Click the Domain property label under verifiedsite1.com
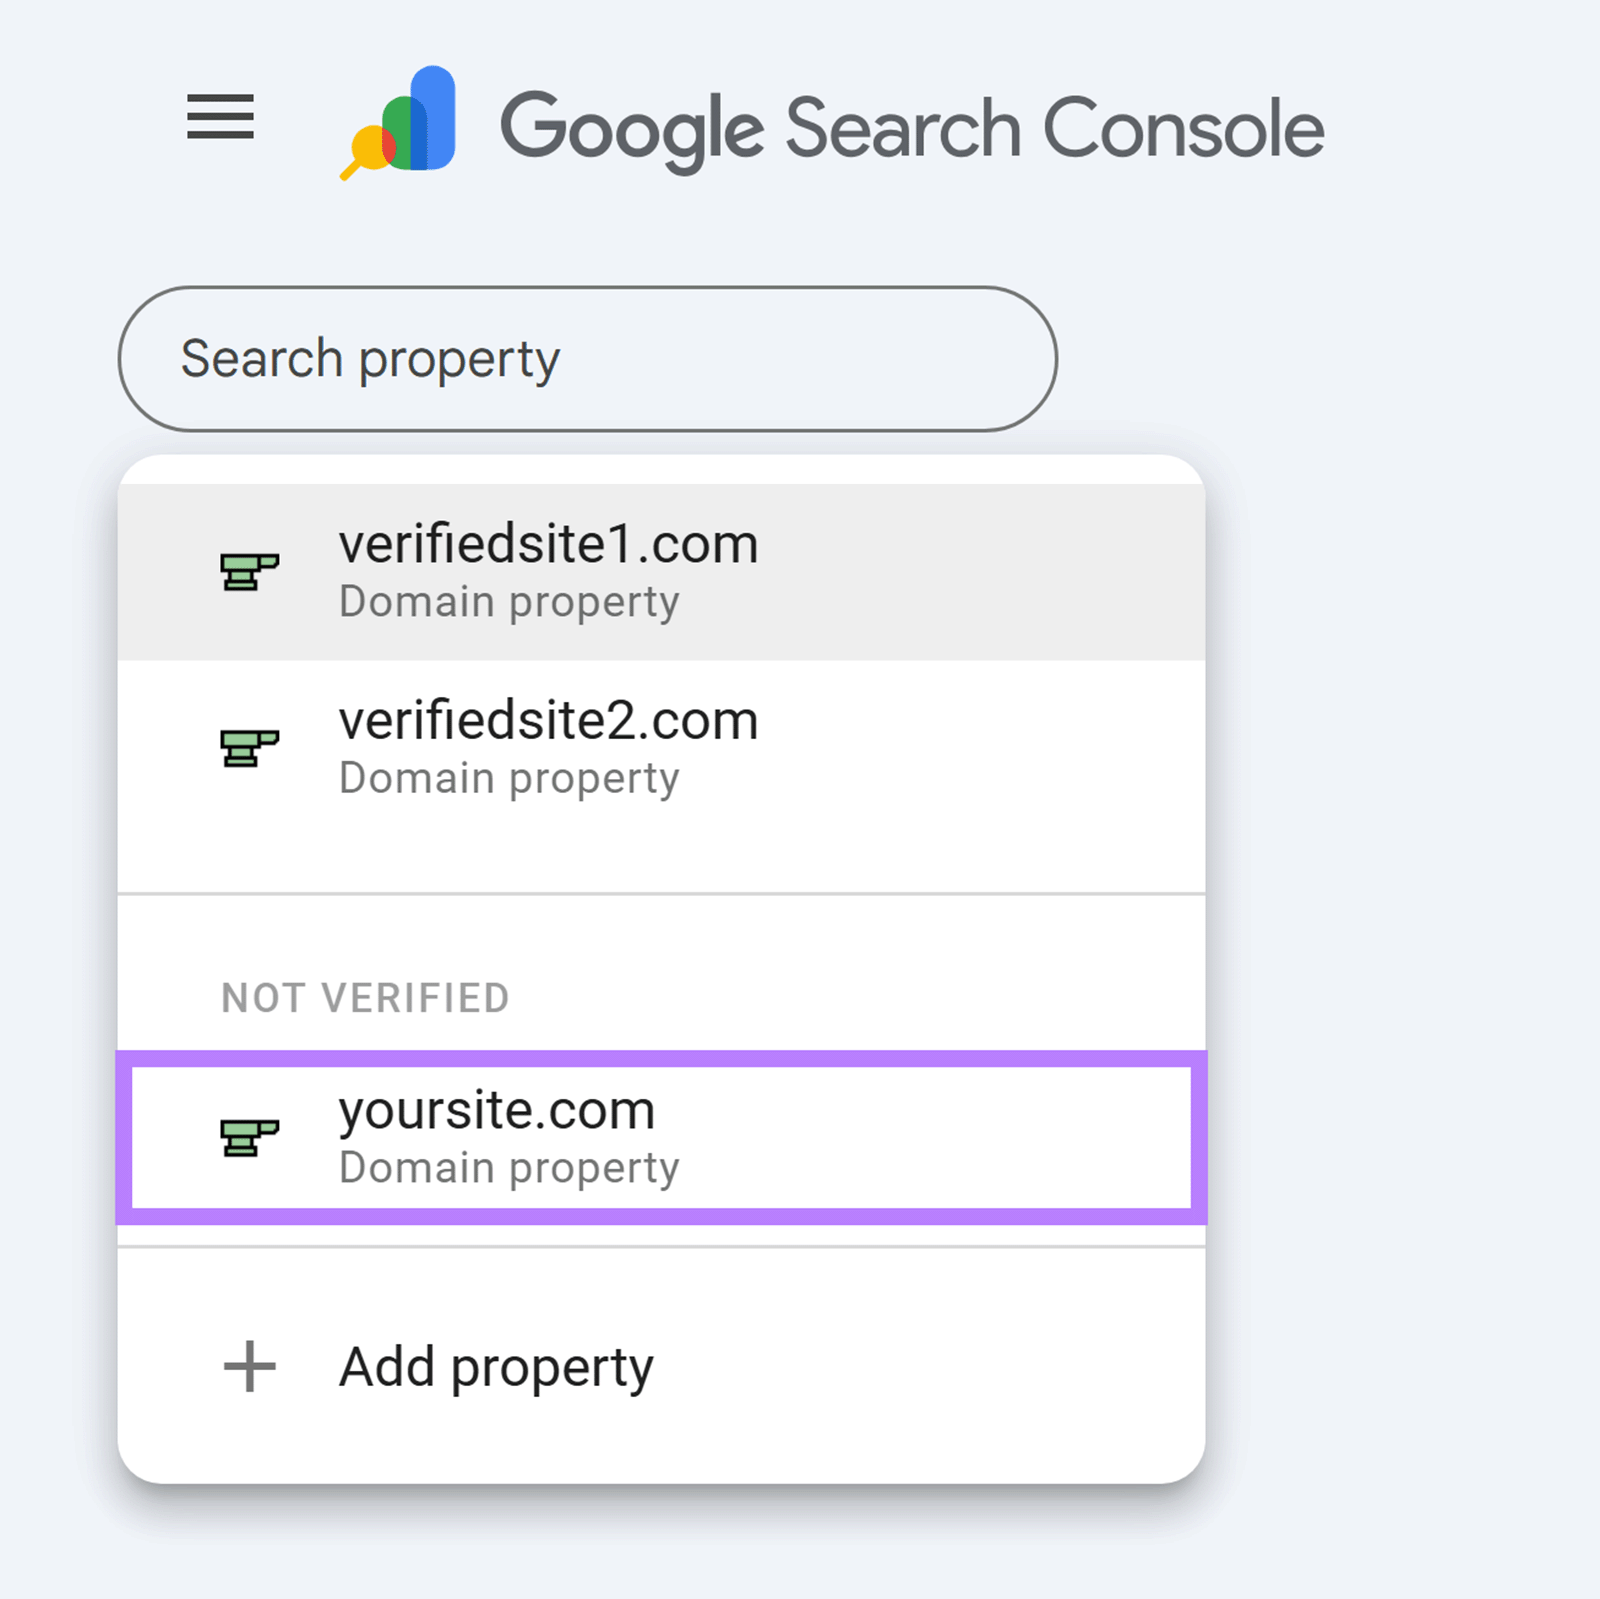Viewport: 1600px width, 1599px height. click(x=508, y=600)
